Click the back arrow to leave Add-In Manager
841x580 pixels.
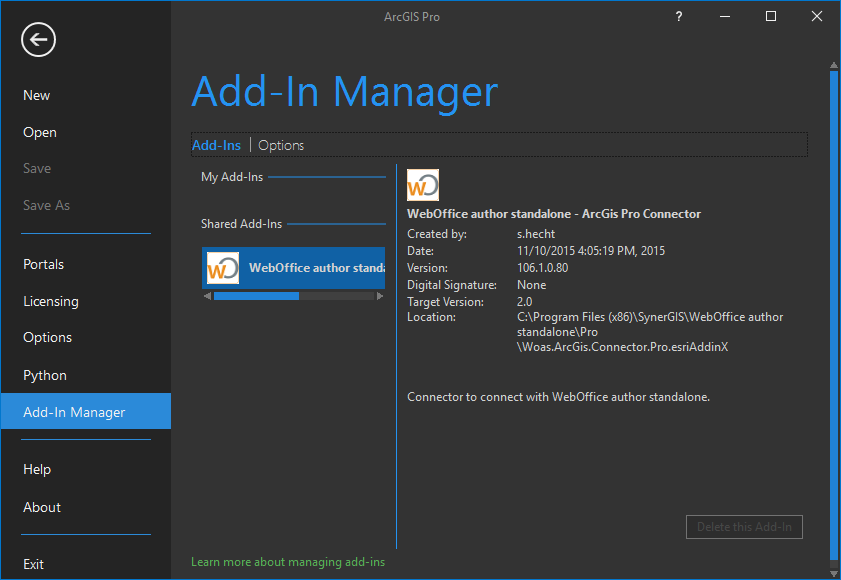coord(38,40)
